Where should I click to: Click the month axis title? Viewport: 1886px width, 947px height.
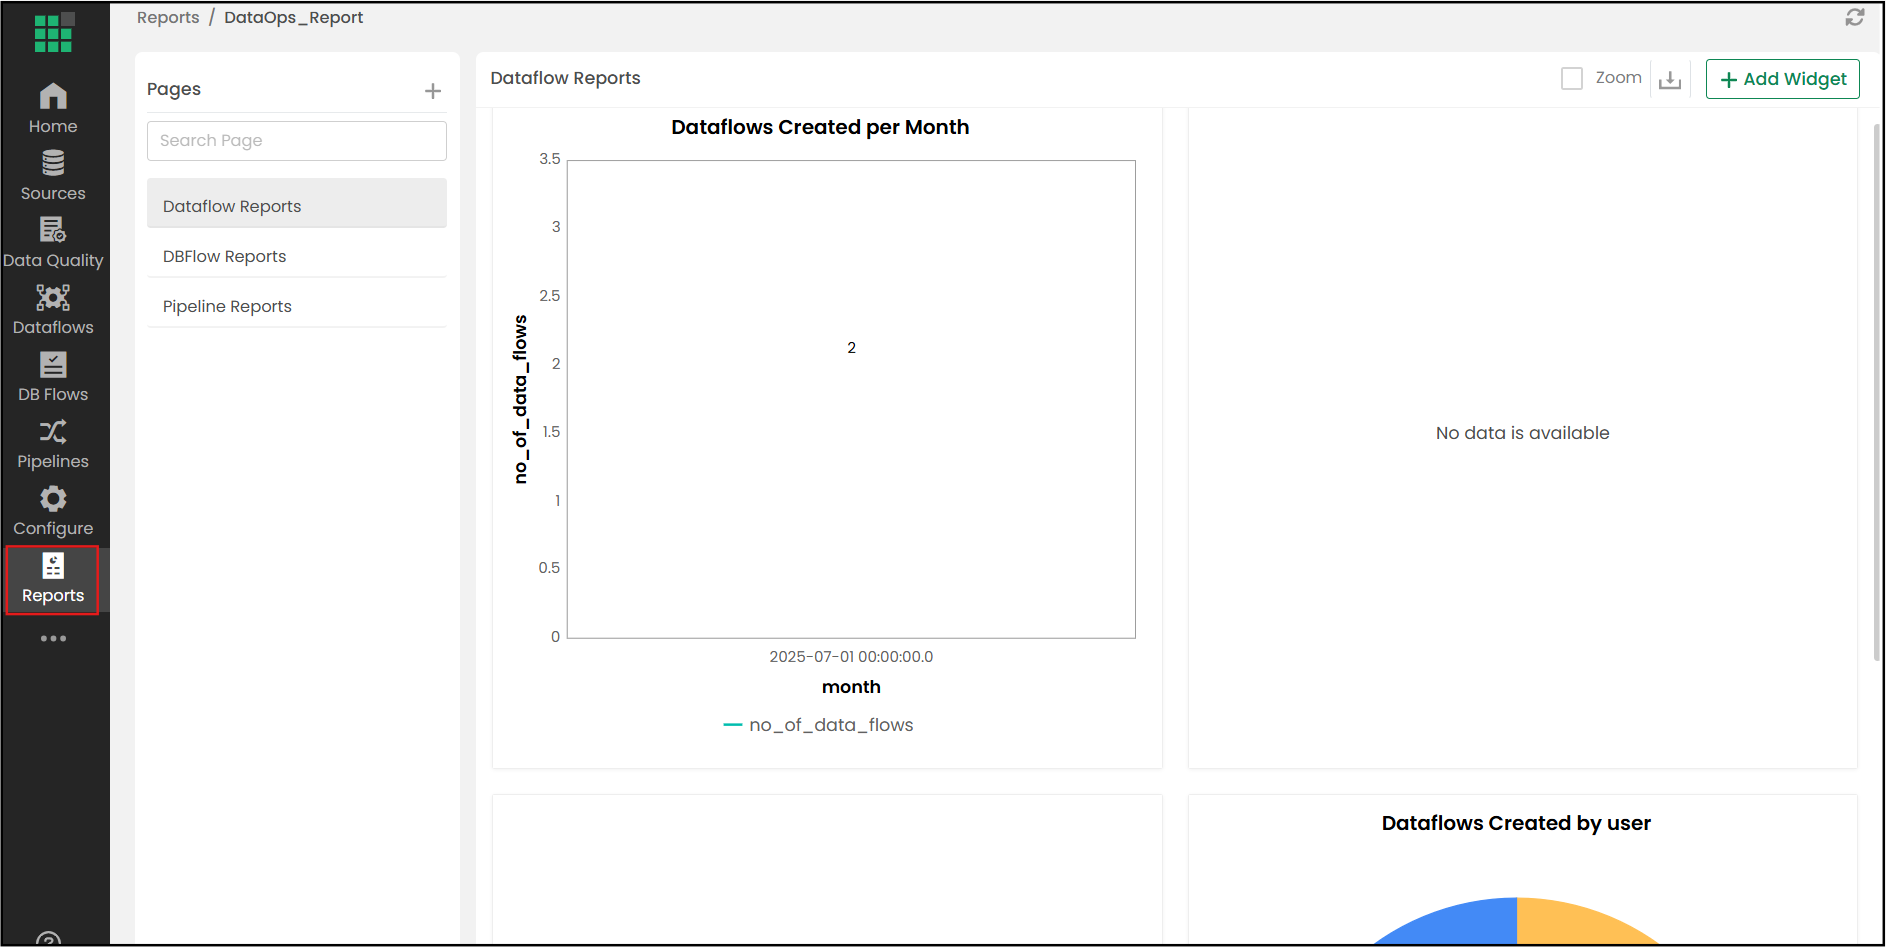(x=851, y=687)
